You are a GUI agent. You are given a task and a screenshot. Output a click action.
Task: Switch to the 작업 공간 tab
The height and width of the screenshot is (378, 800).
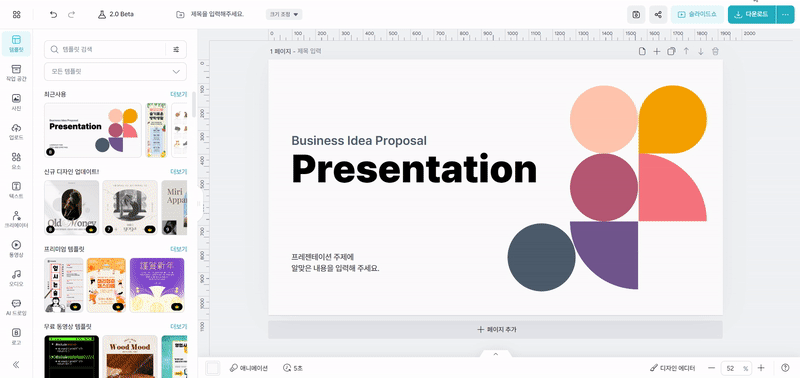point(16,72)
